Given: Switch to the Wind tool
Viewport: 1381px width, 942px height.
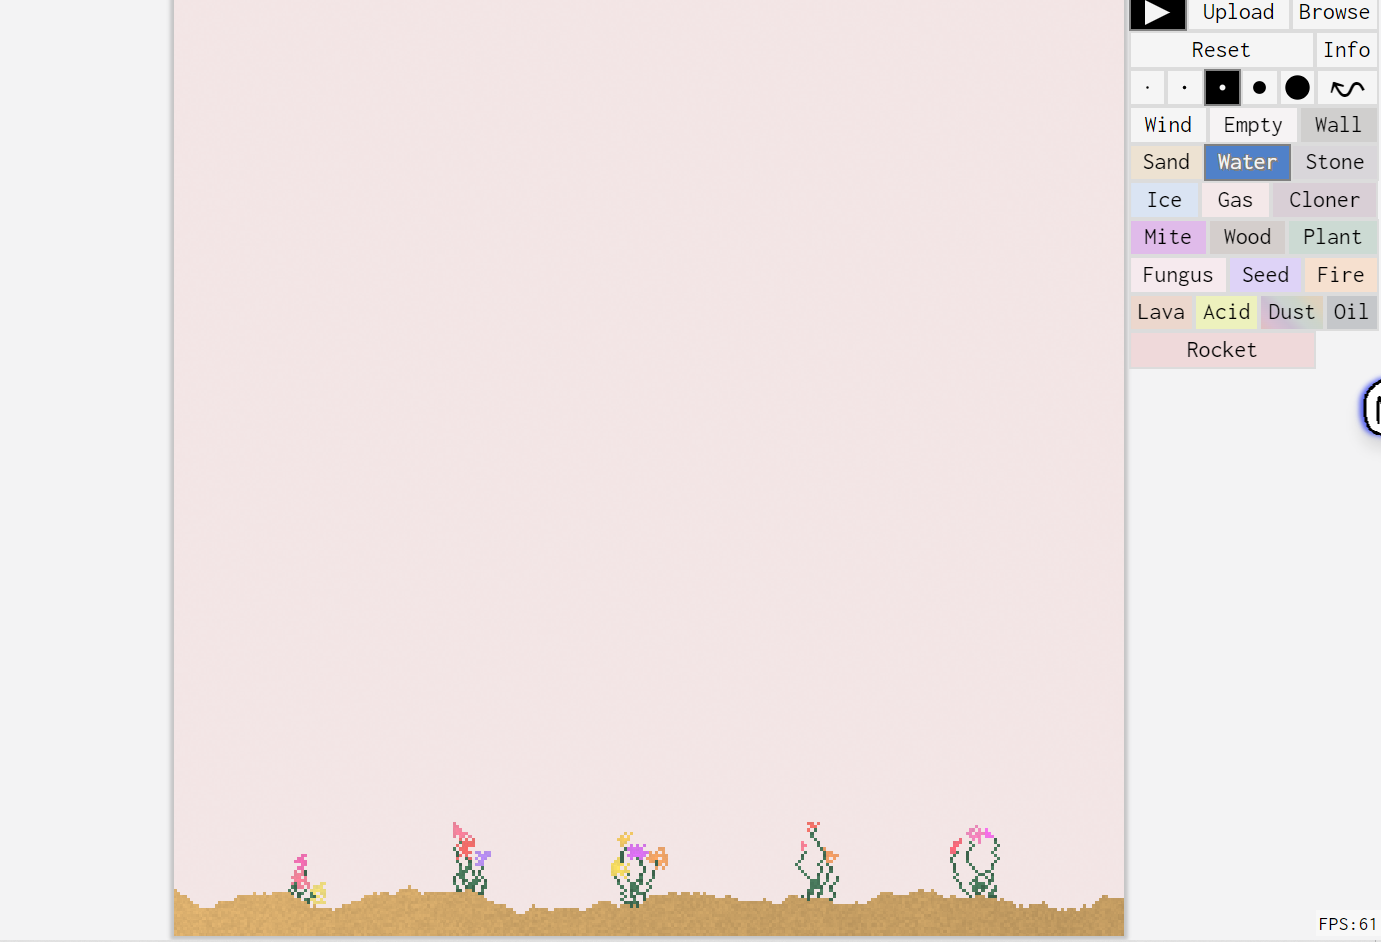Looking at the screenshot, I should coord(1168,125).
